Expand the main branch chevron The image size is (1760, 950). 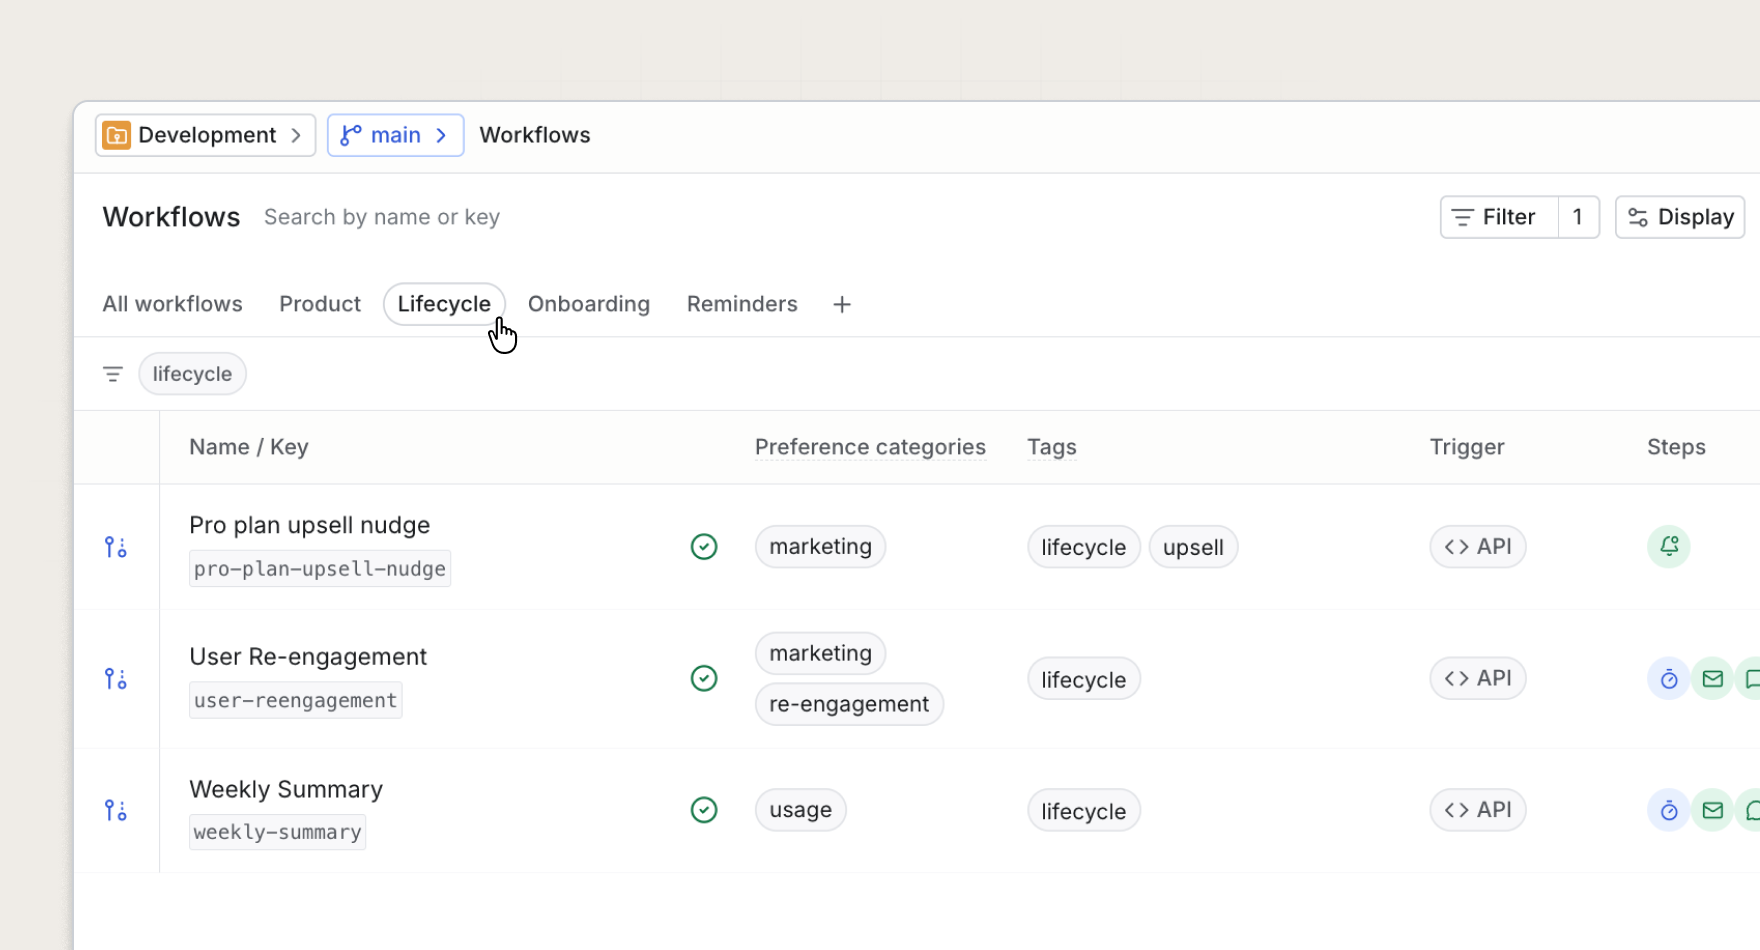pos(441,135)
